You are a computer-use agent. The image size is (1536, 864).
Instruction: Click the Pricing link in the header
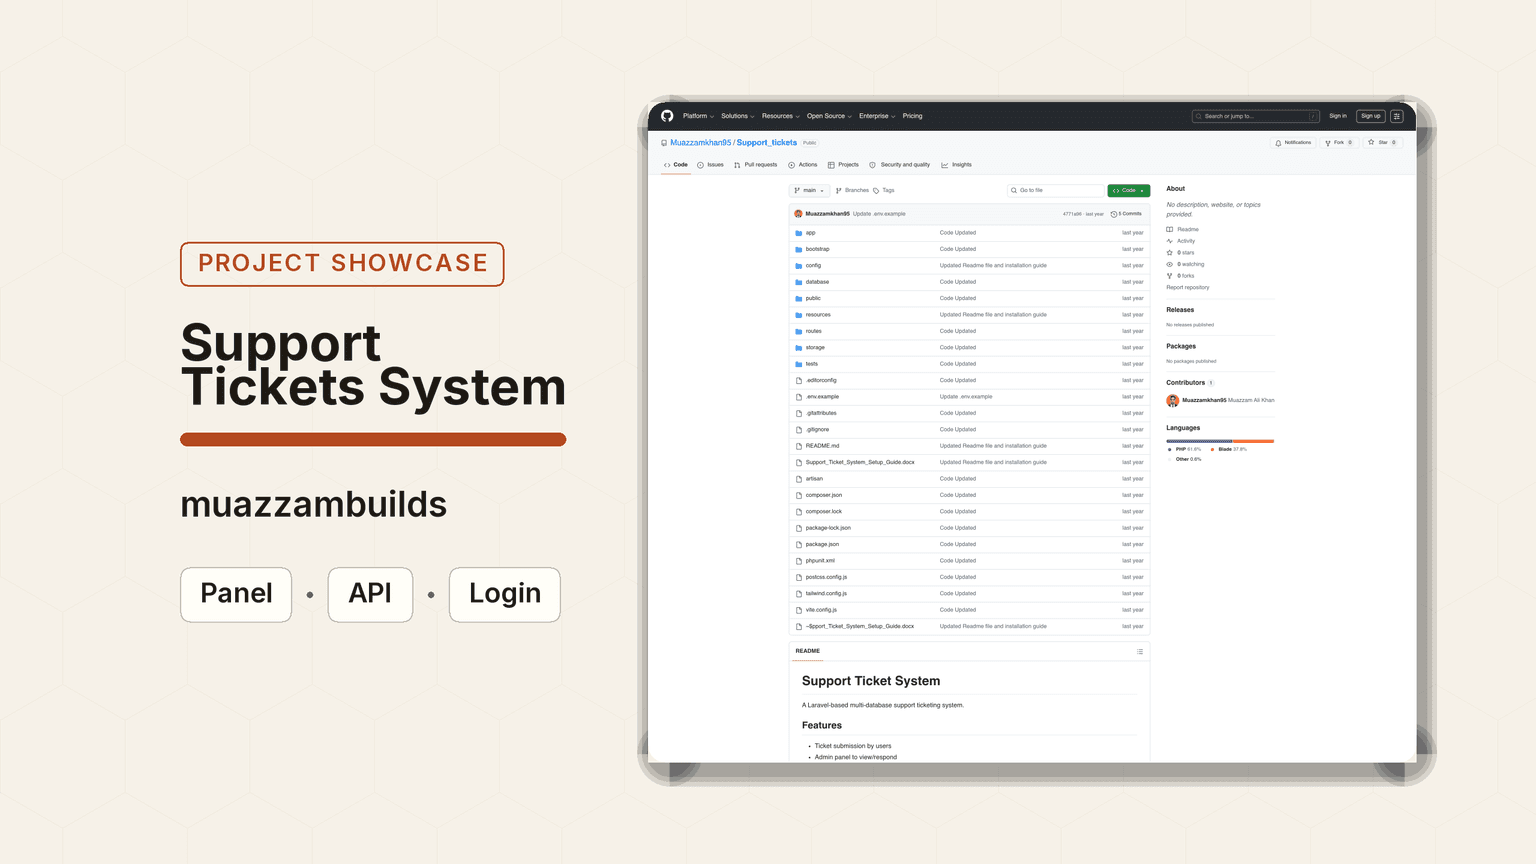pos(913,116)
